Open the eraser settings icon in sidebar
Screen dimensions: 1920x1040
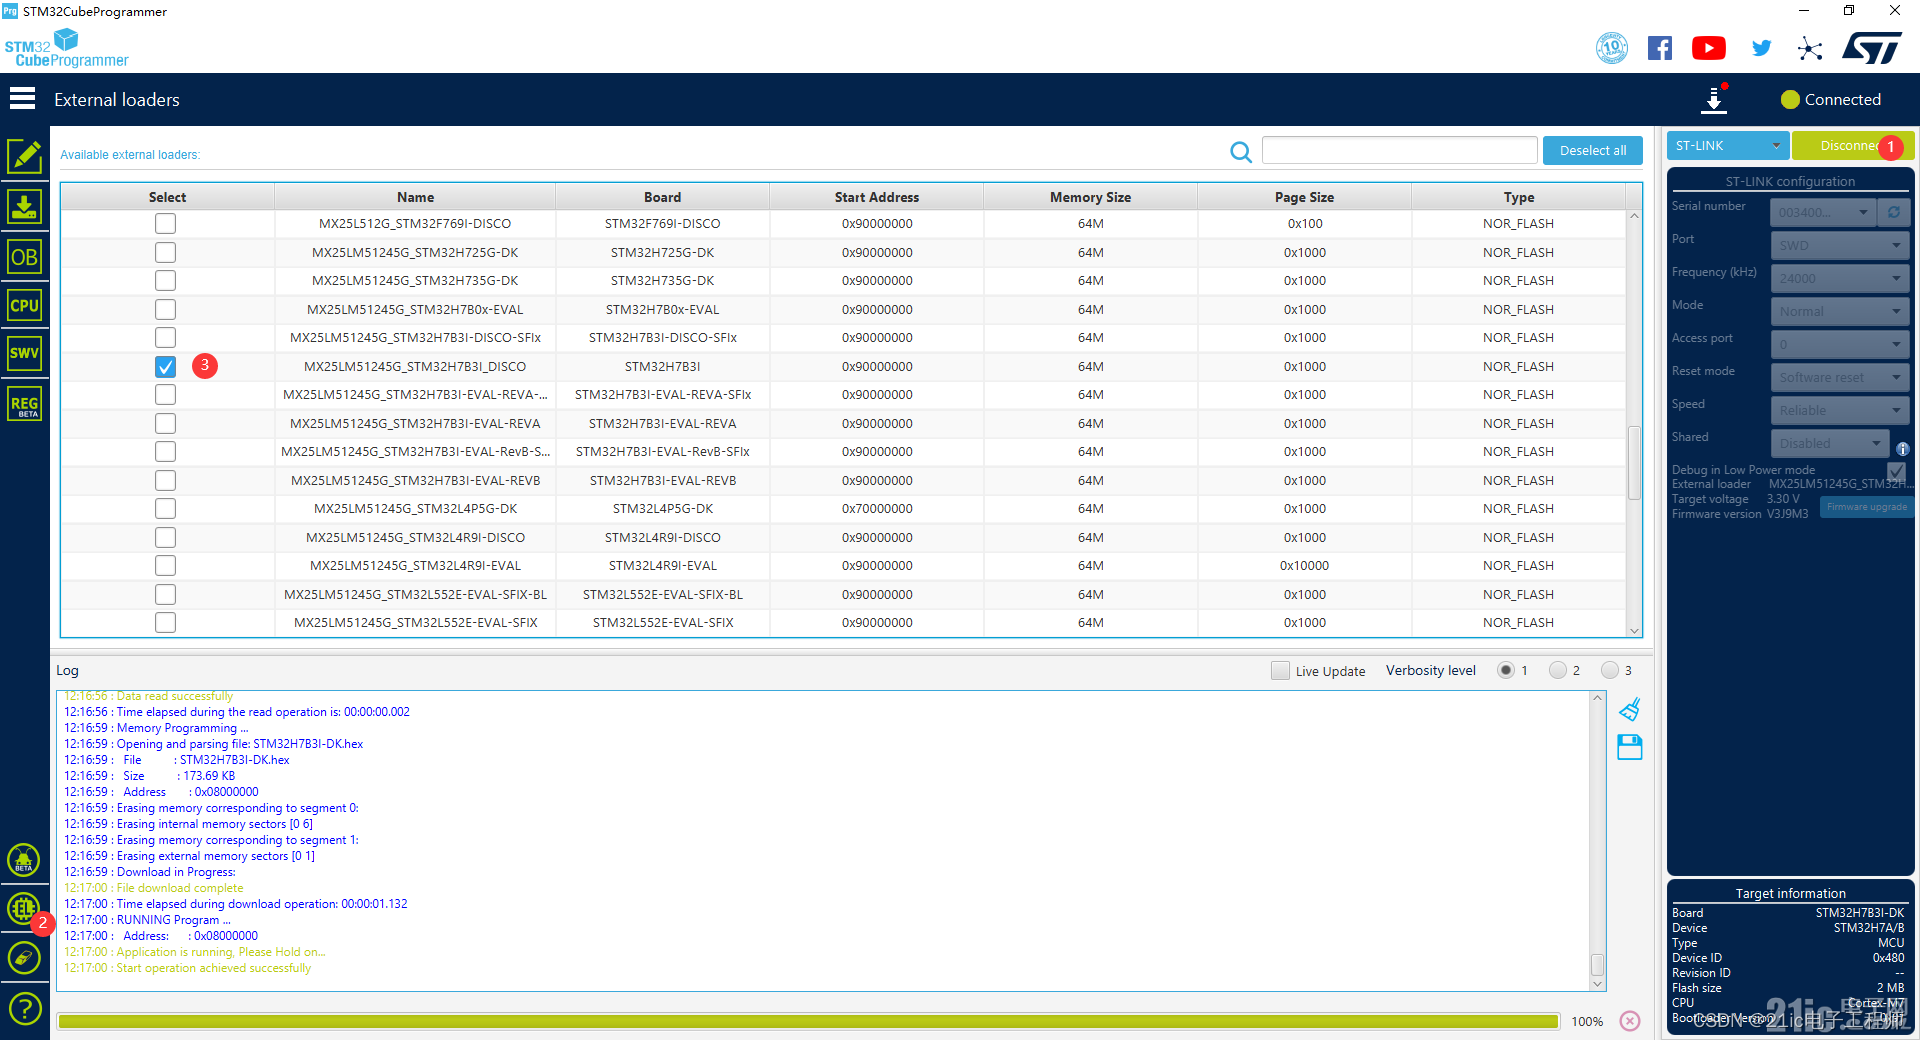point(24,958)
